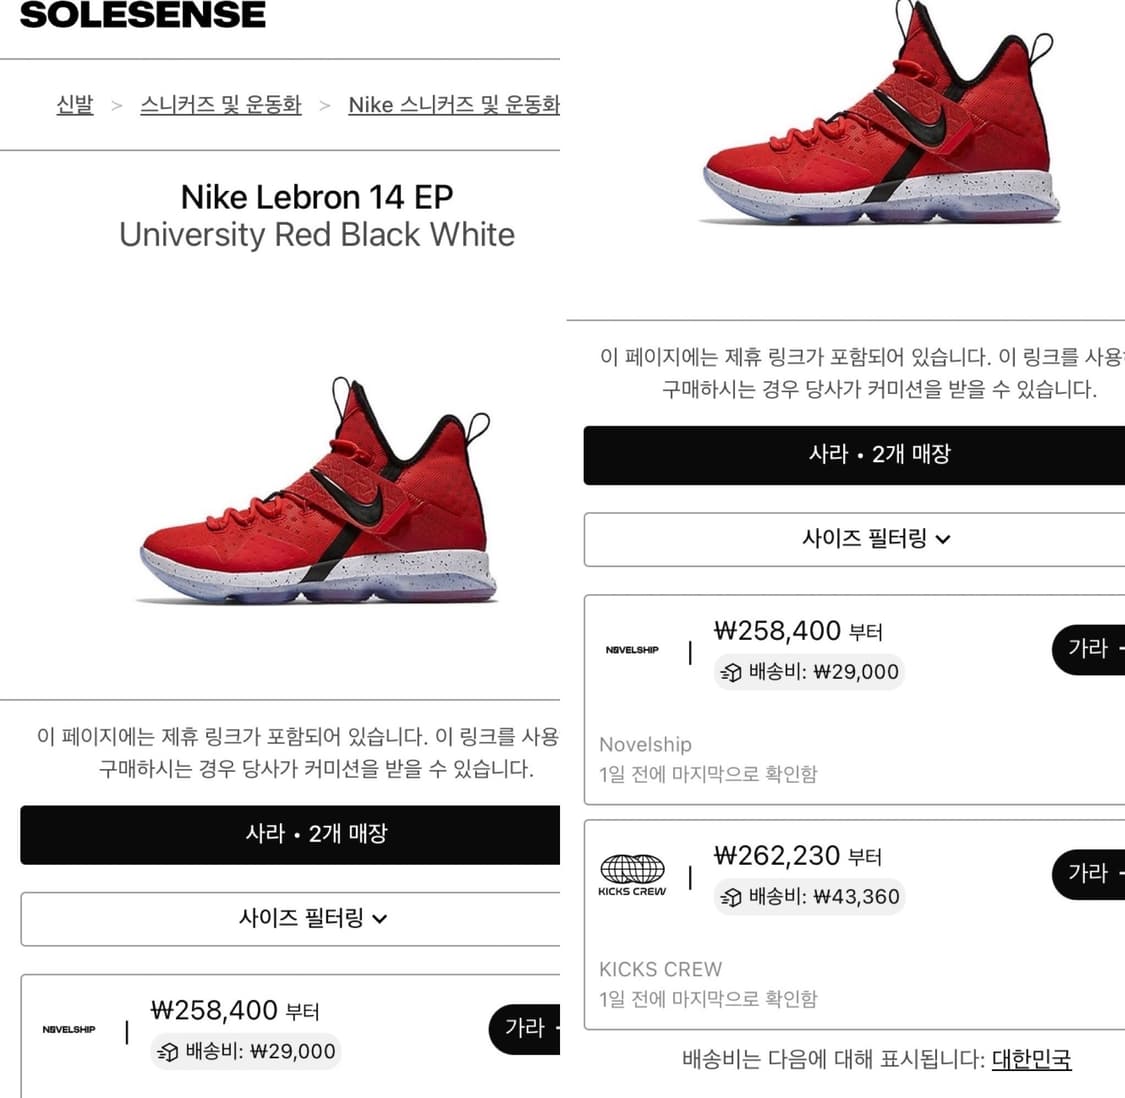1125x1098 pixels.
Task: Click the right 사라 2개 매장 button
Action: (854, 455)
